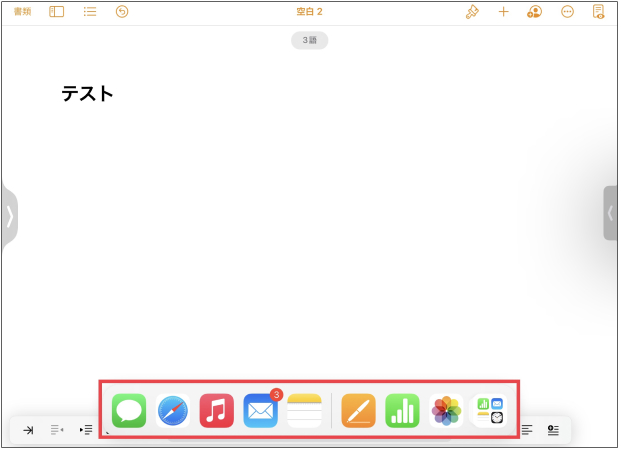
Task: Tap the undo arrow icon
Action: pos(122,11)
